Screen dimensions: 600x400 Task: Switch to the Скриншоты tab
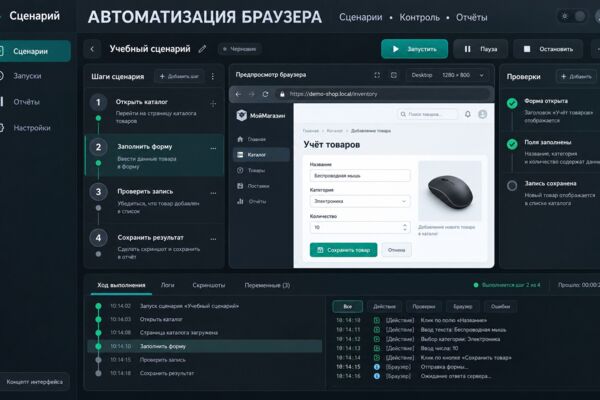pyautogui.click(x=209, y=285)
